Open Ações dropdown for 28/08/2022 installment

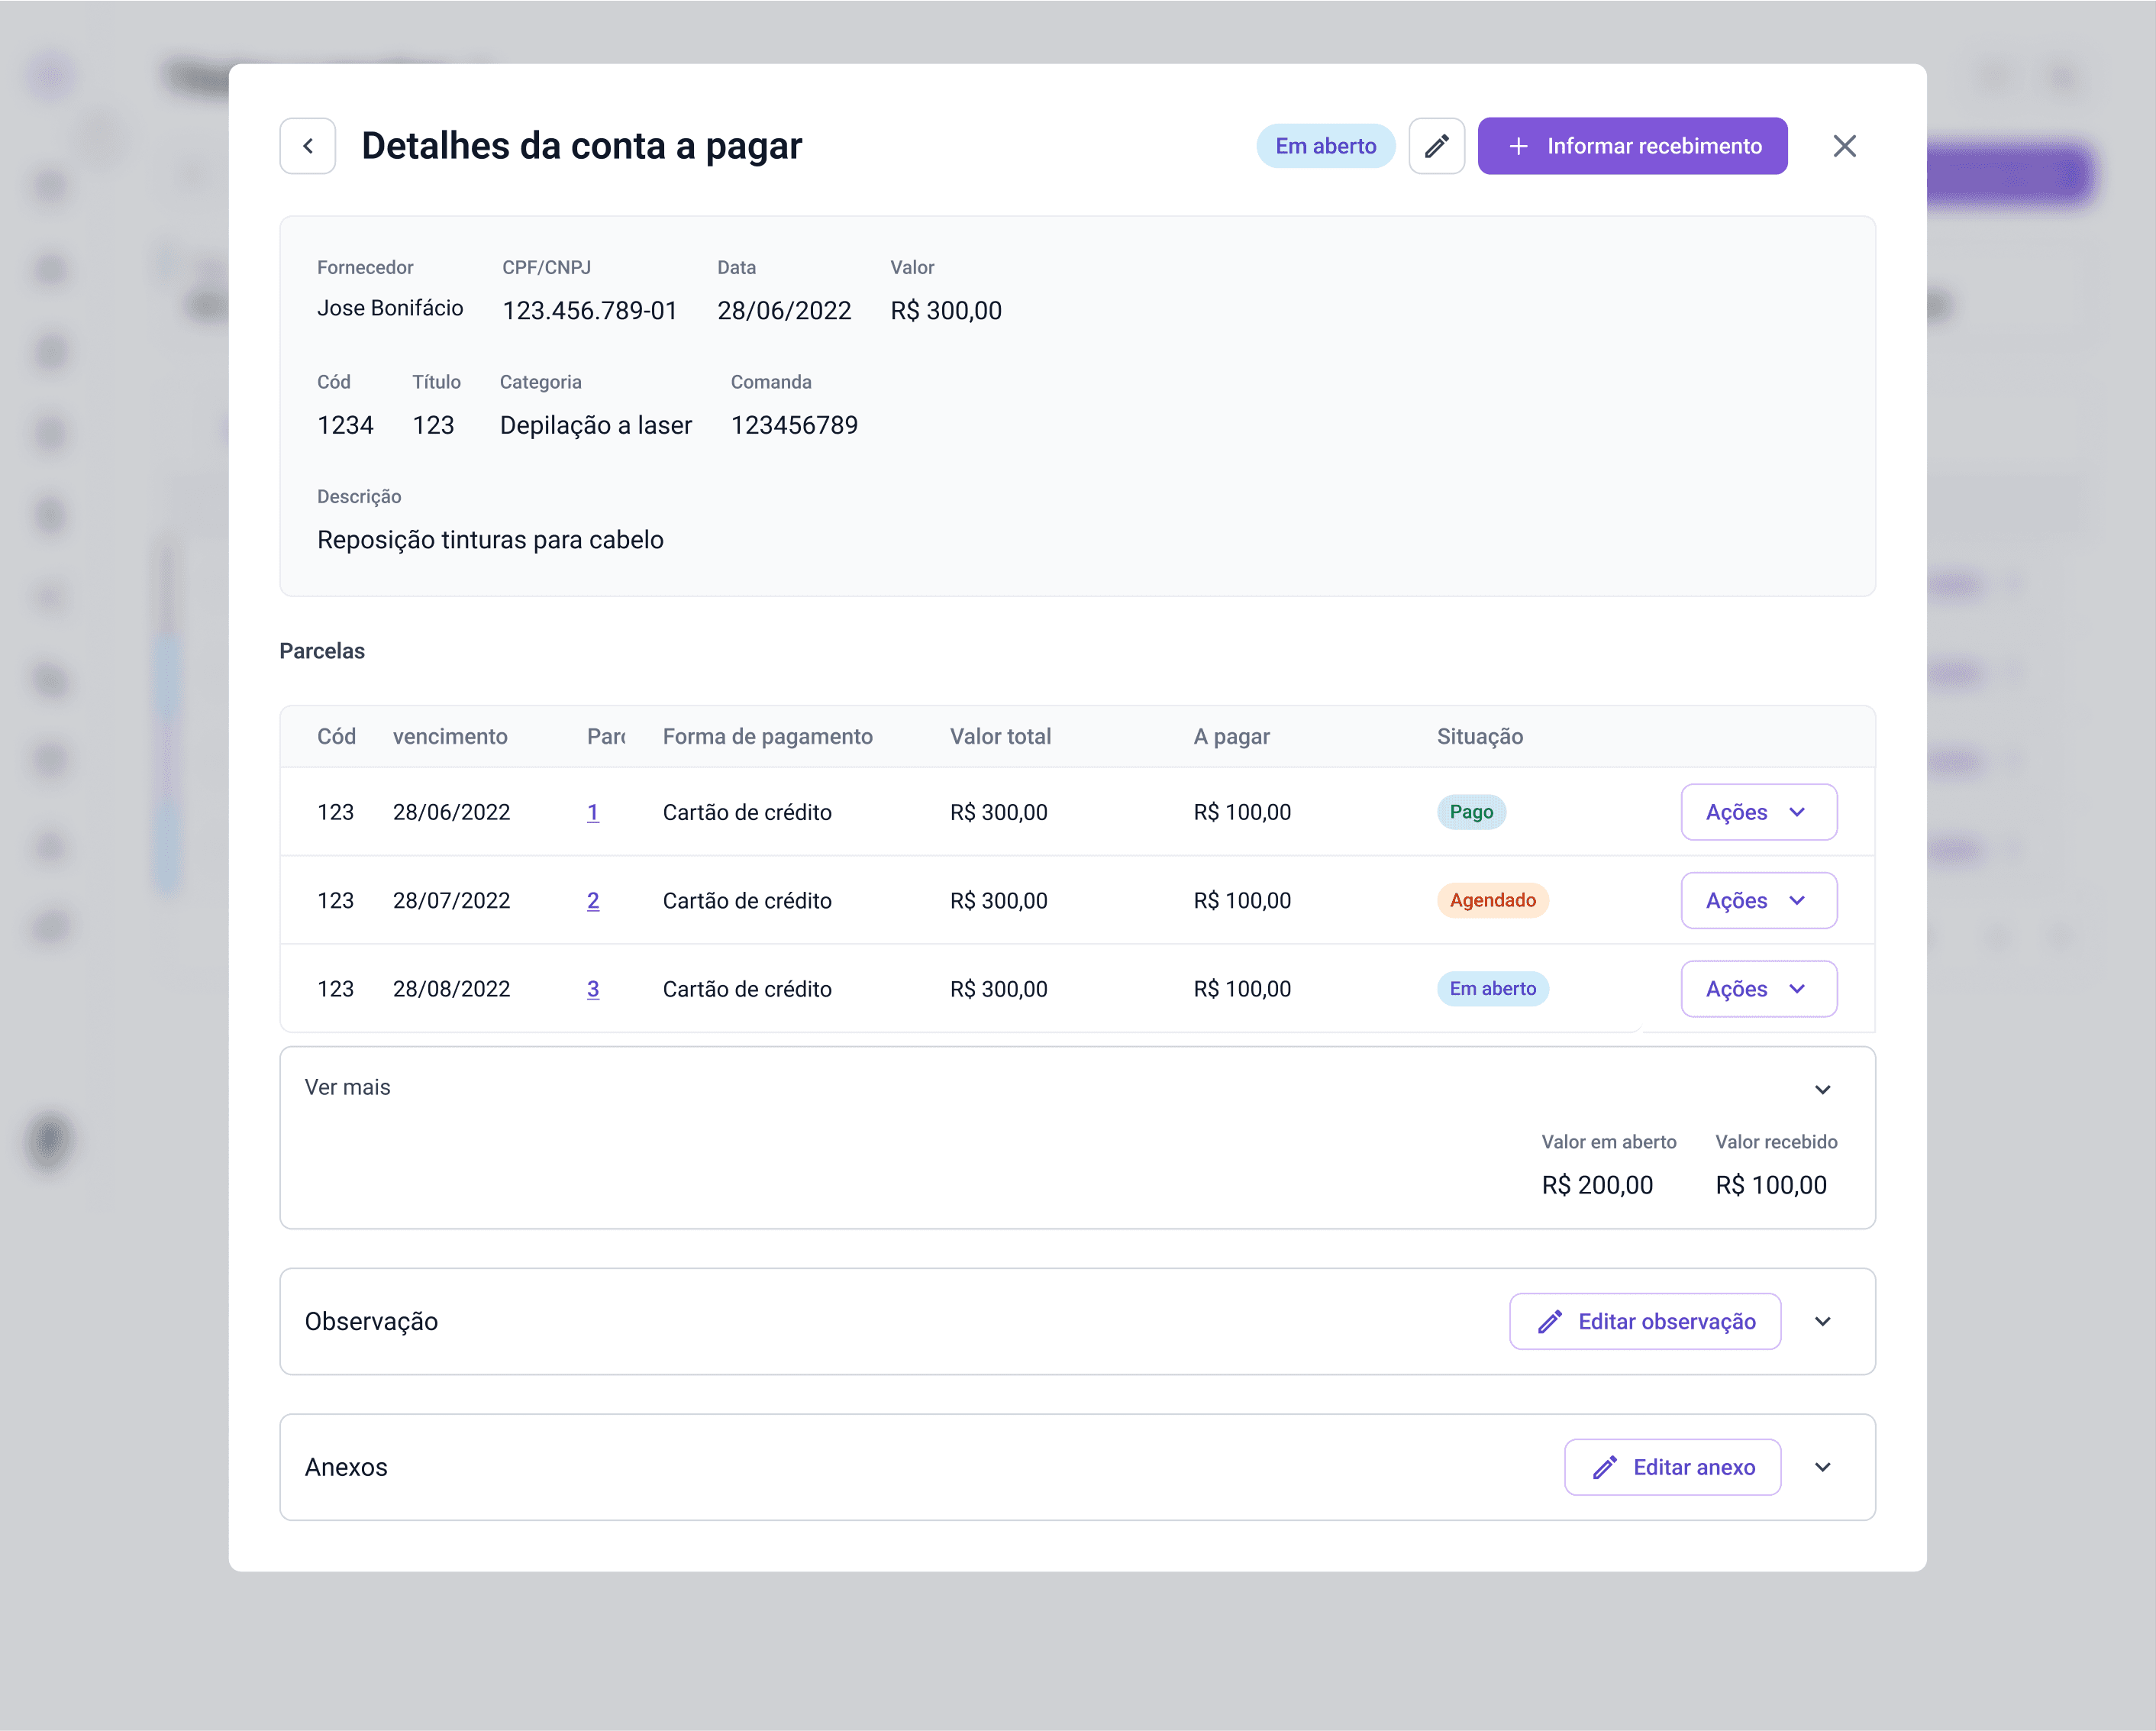pos(1758,989)
